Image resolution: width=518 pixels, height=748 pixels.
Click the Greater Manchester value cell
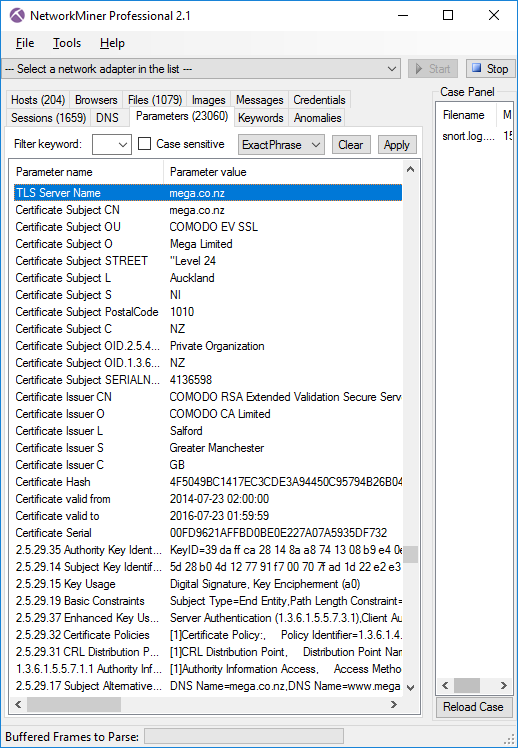tap(217, 448)
